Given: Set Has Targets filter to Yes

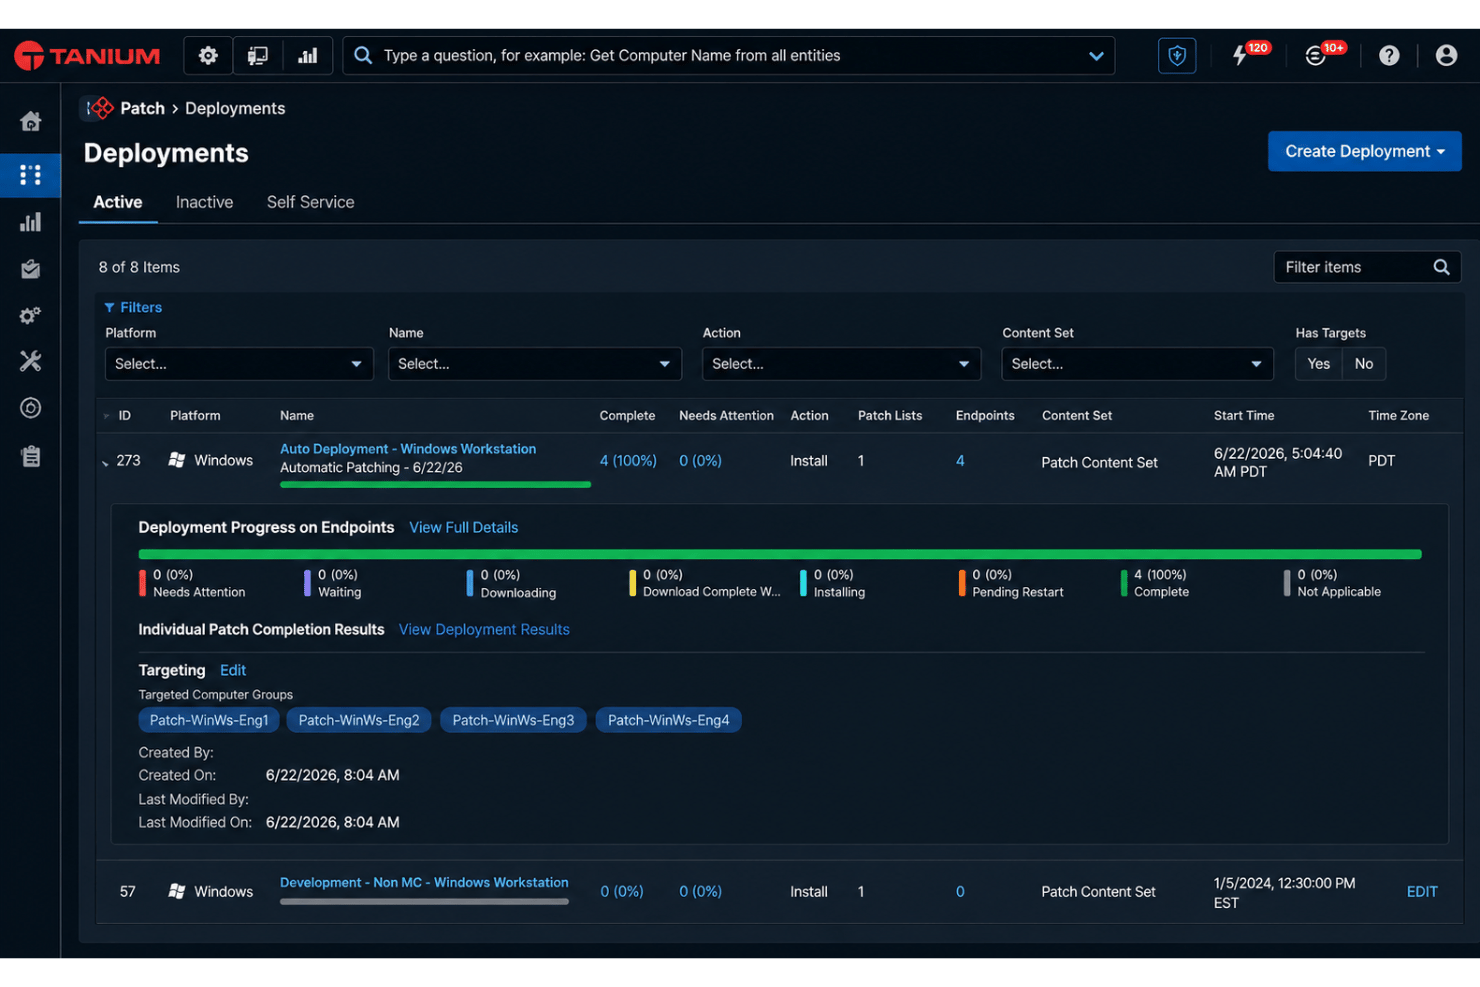Looking at the screenshot, I should tap(1318, 364).
